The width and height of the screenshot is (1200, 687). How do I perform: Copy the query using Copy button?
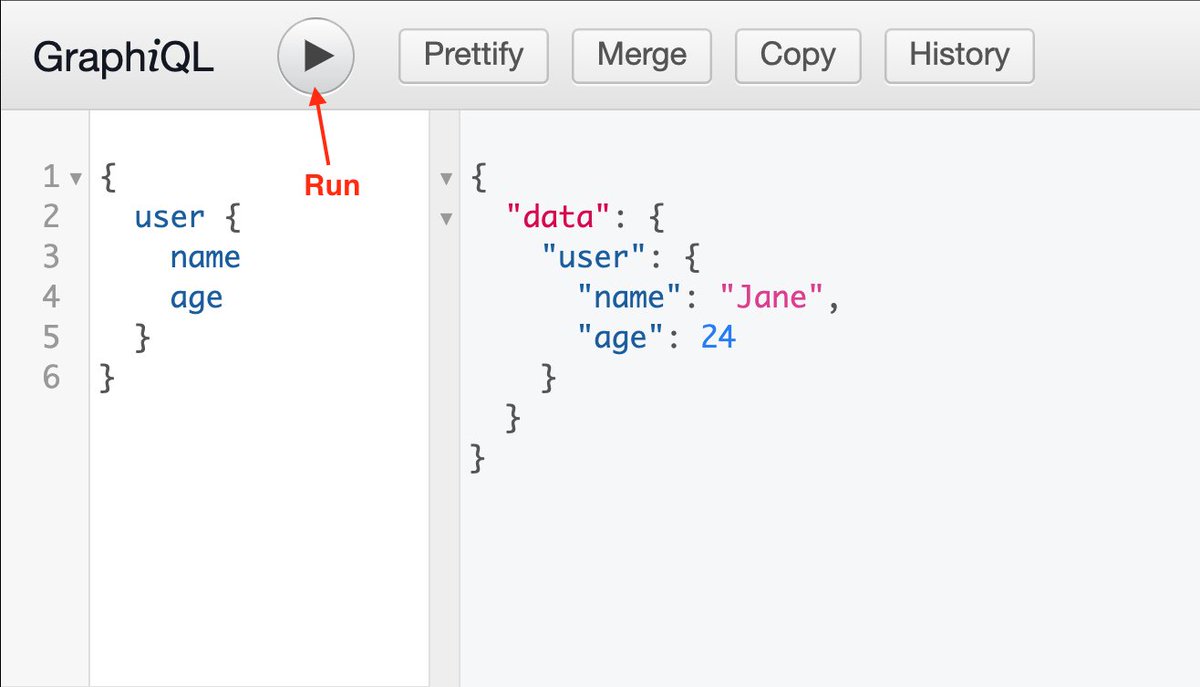[x=798, y=56]
